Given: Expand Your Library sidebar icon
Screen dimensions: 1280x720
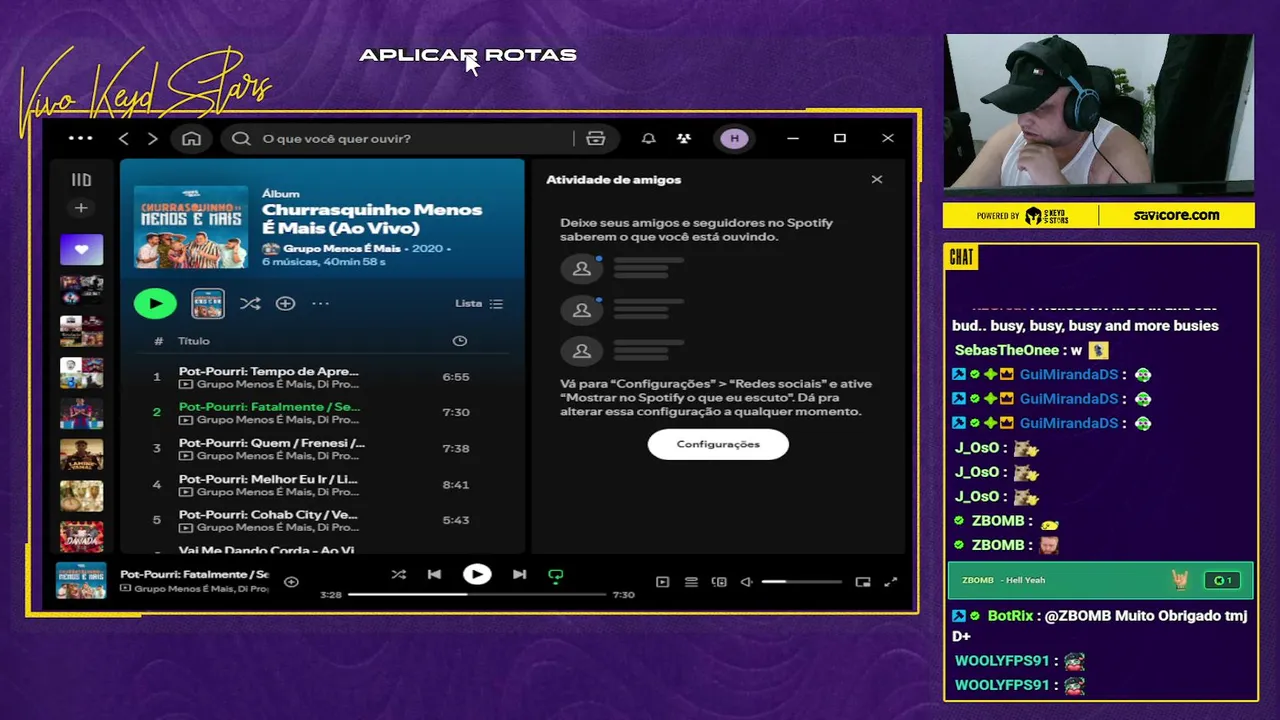Looking at the screenshot, I should point(81,180).
